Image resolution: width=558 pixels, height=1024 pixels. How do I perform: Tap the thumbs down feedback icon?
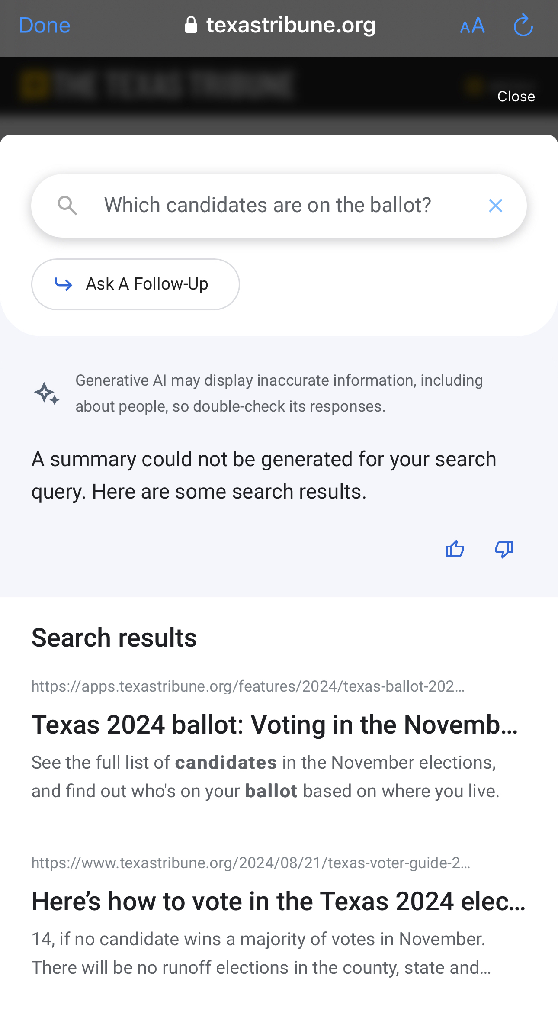(504, 549)
